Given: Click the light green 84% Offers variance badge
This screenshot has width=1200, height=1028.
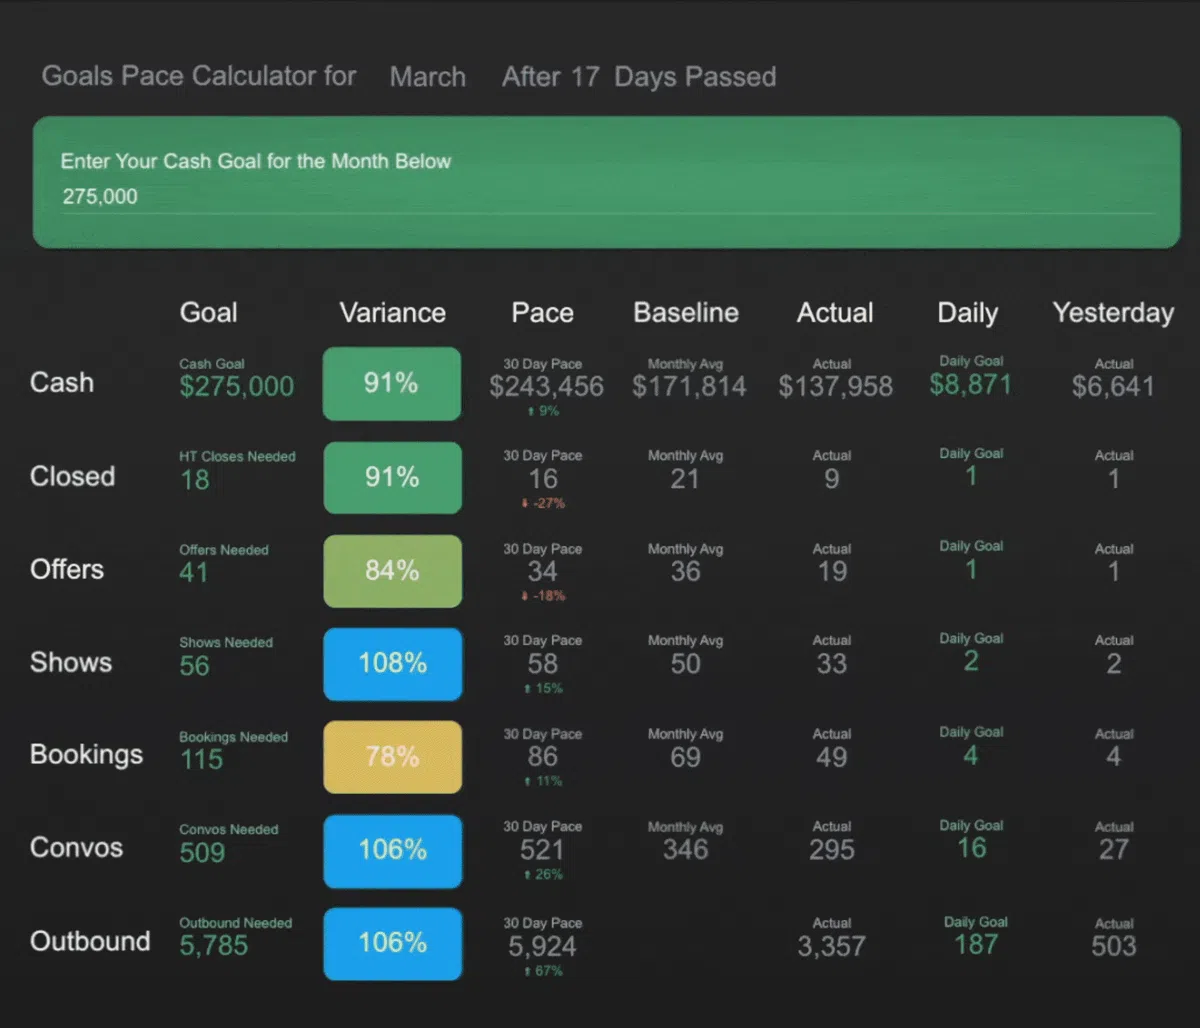Looking at the screenshot, I should [x=392, y=571].
